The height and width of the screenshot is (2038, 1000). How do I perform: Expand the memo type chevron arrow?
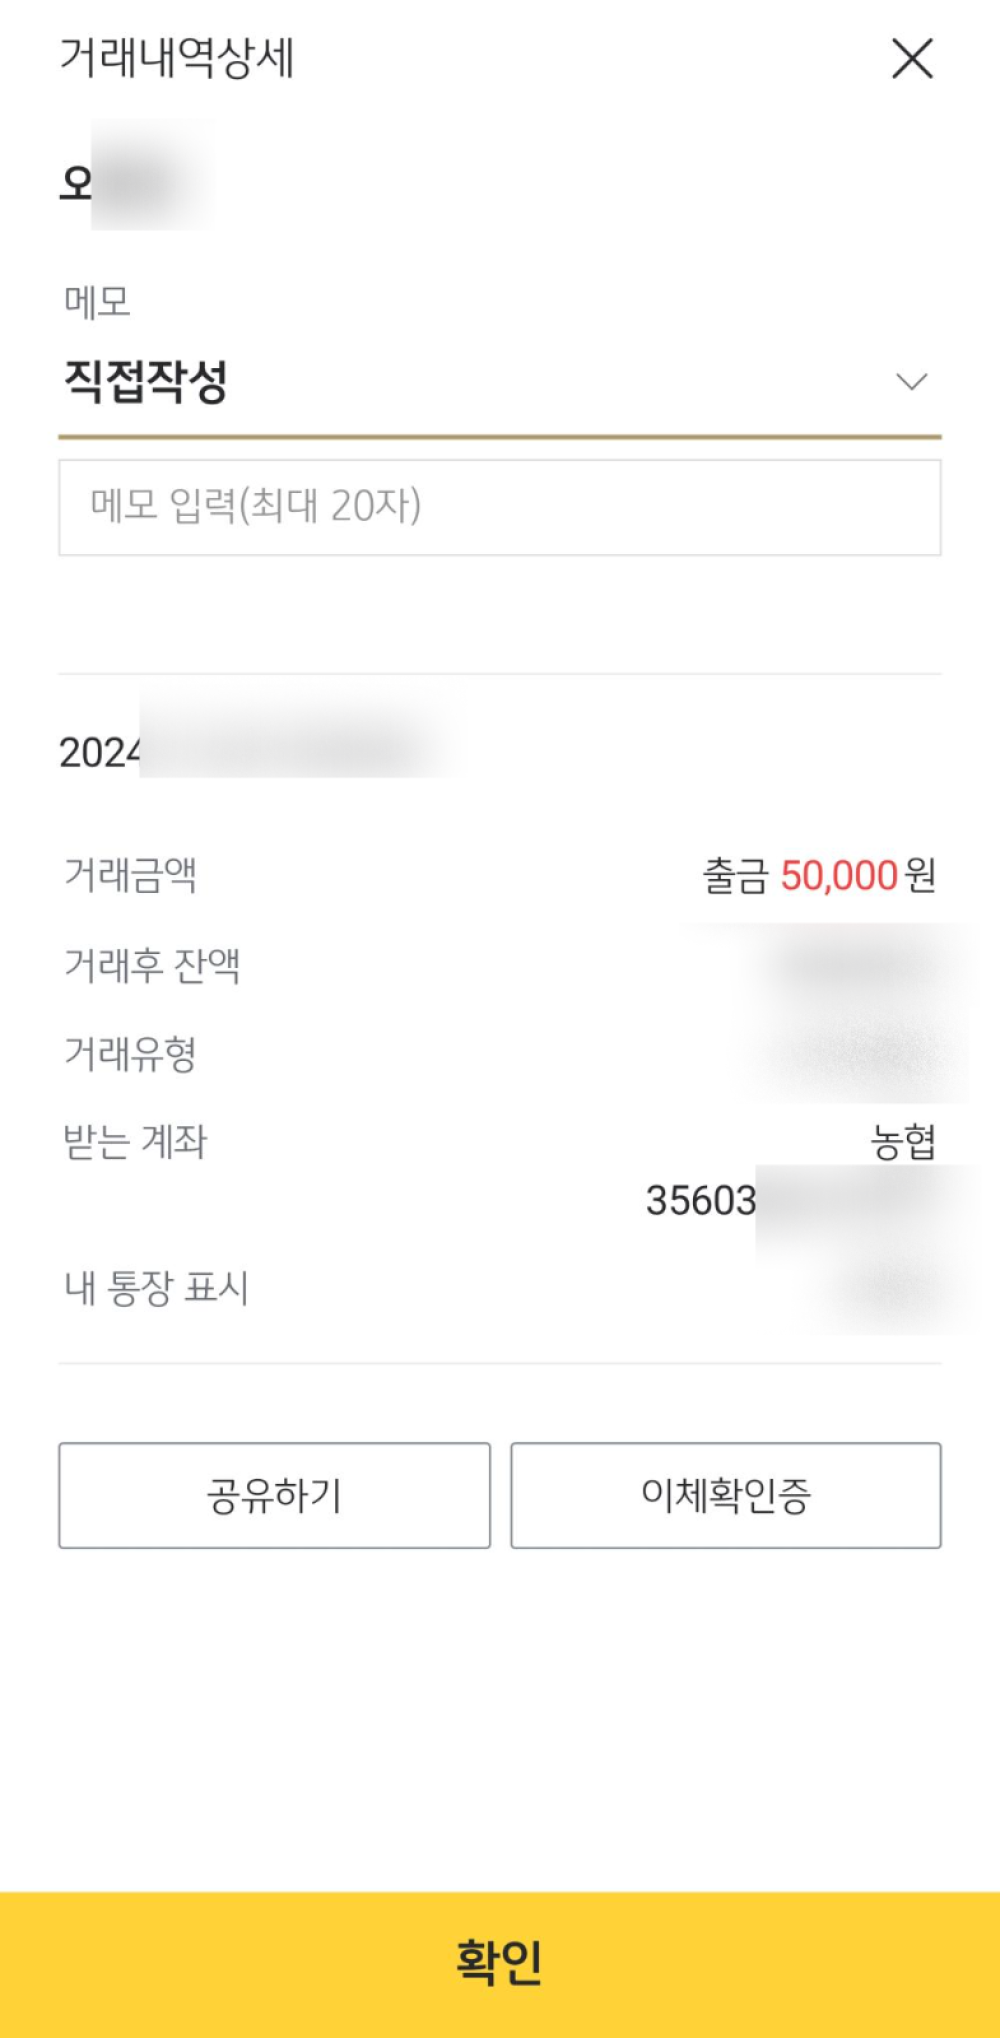click(911, 382)
